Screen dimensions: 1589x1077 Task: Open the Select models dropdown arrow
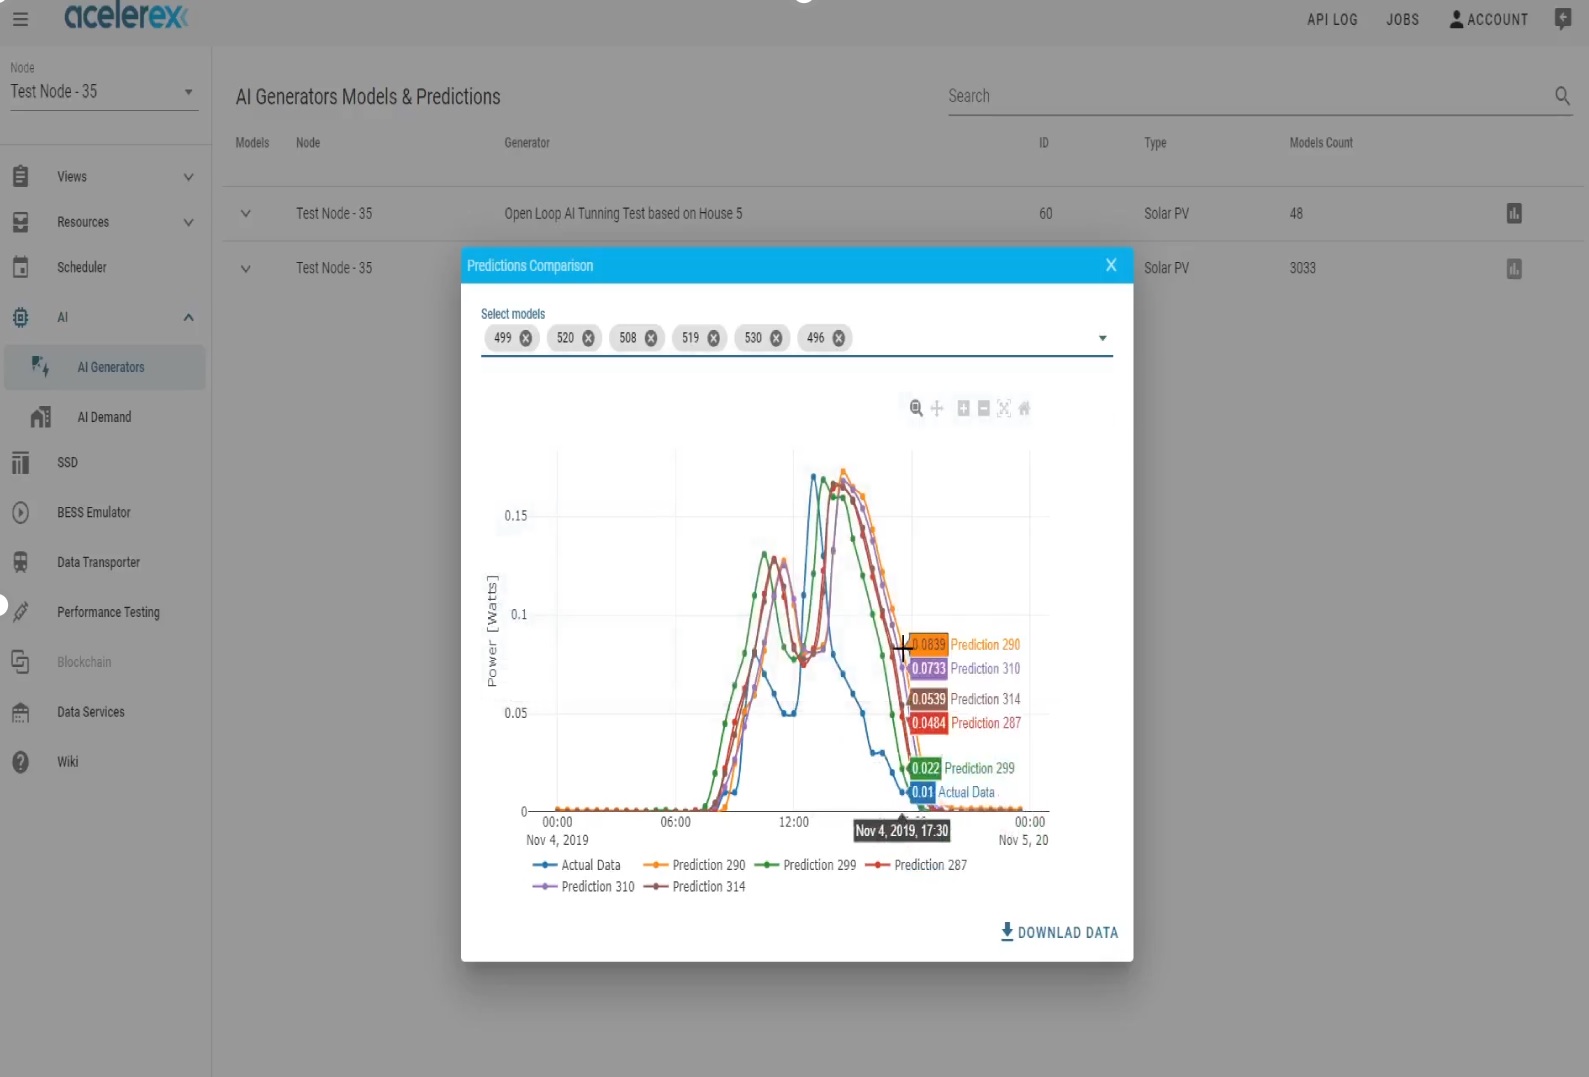1102,338
